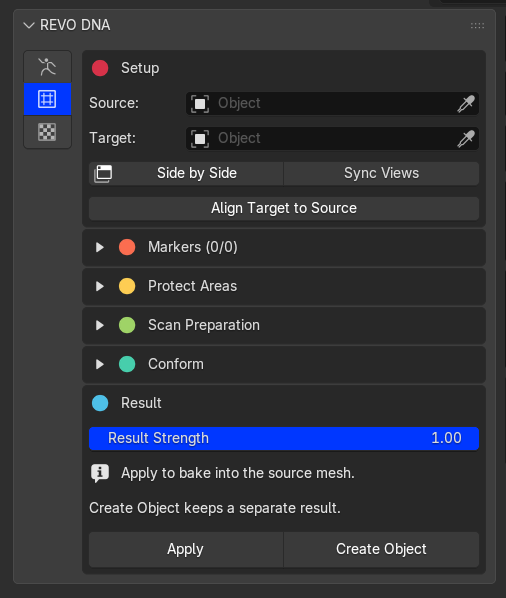Click the Create Object button
This screenshot has height=598, width=506.
pyautogui.click(x=381, y=549)
